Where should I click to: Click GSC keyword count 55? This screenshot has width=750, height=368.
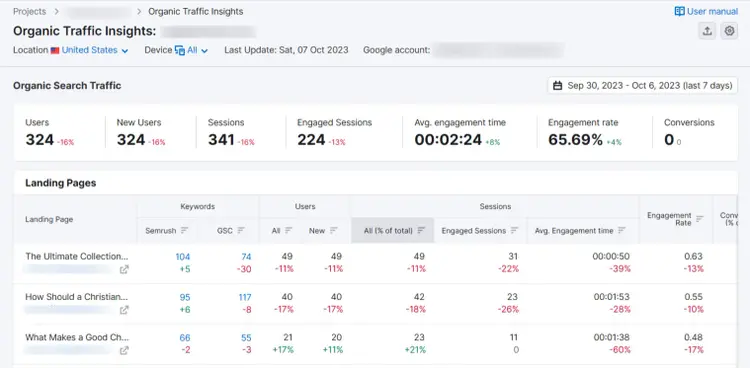246,338
